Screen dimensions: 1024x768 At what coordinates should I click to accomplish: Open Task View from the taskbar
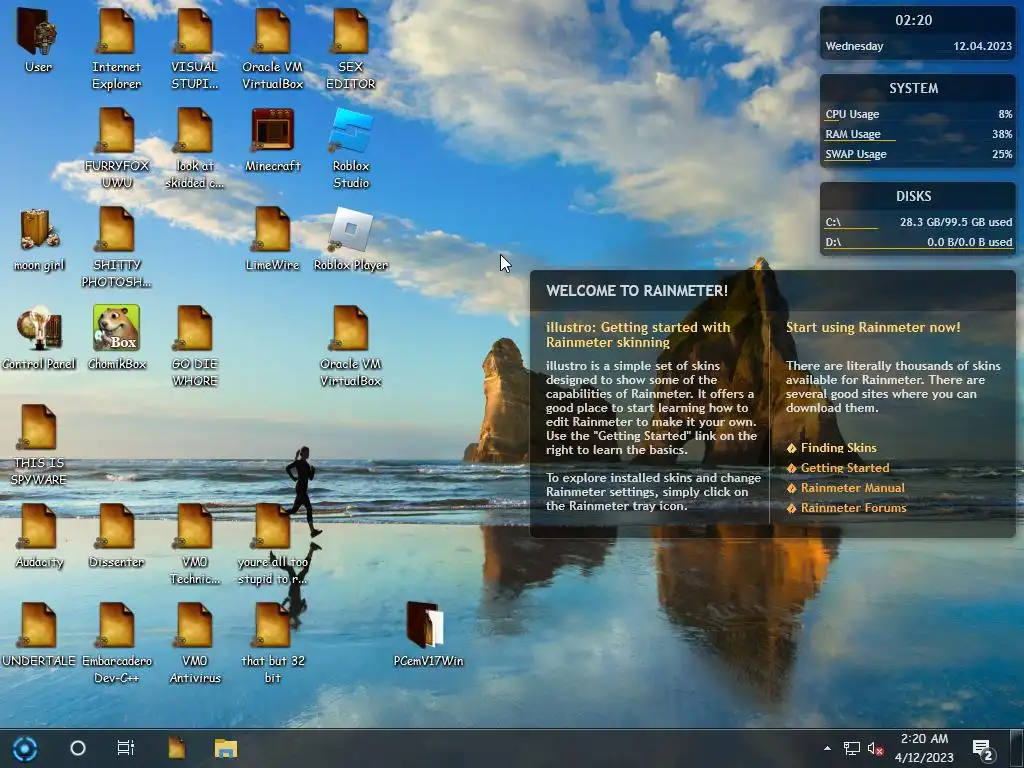pos(125,748)
